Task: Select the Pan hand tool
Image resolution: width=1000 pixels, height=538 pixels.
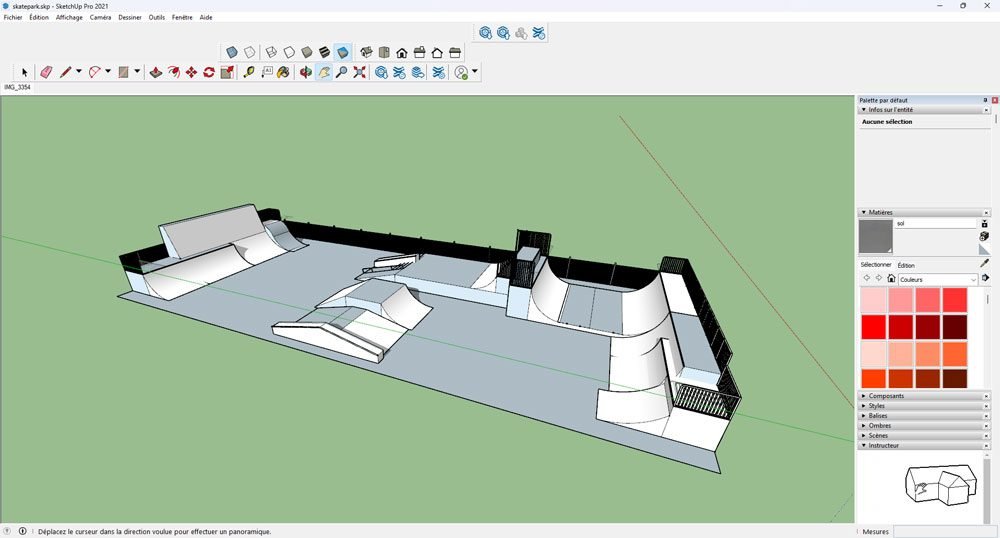Action: [x=324, y=72]
